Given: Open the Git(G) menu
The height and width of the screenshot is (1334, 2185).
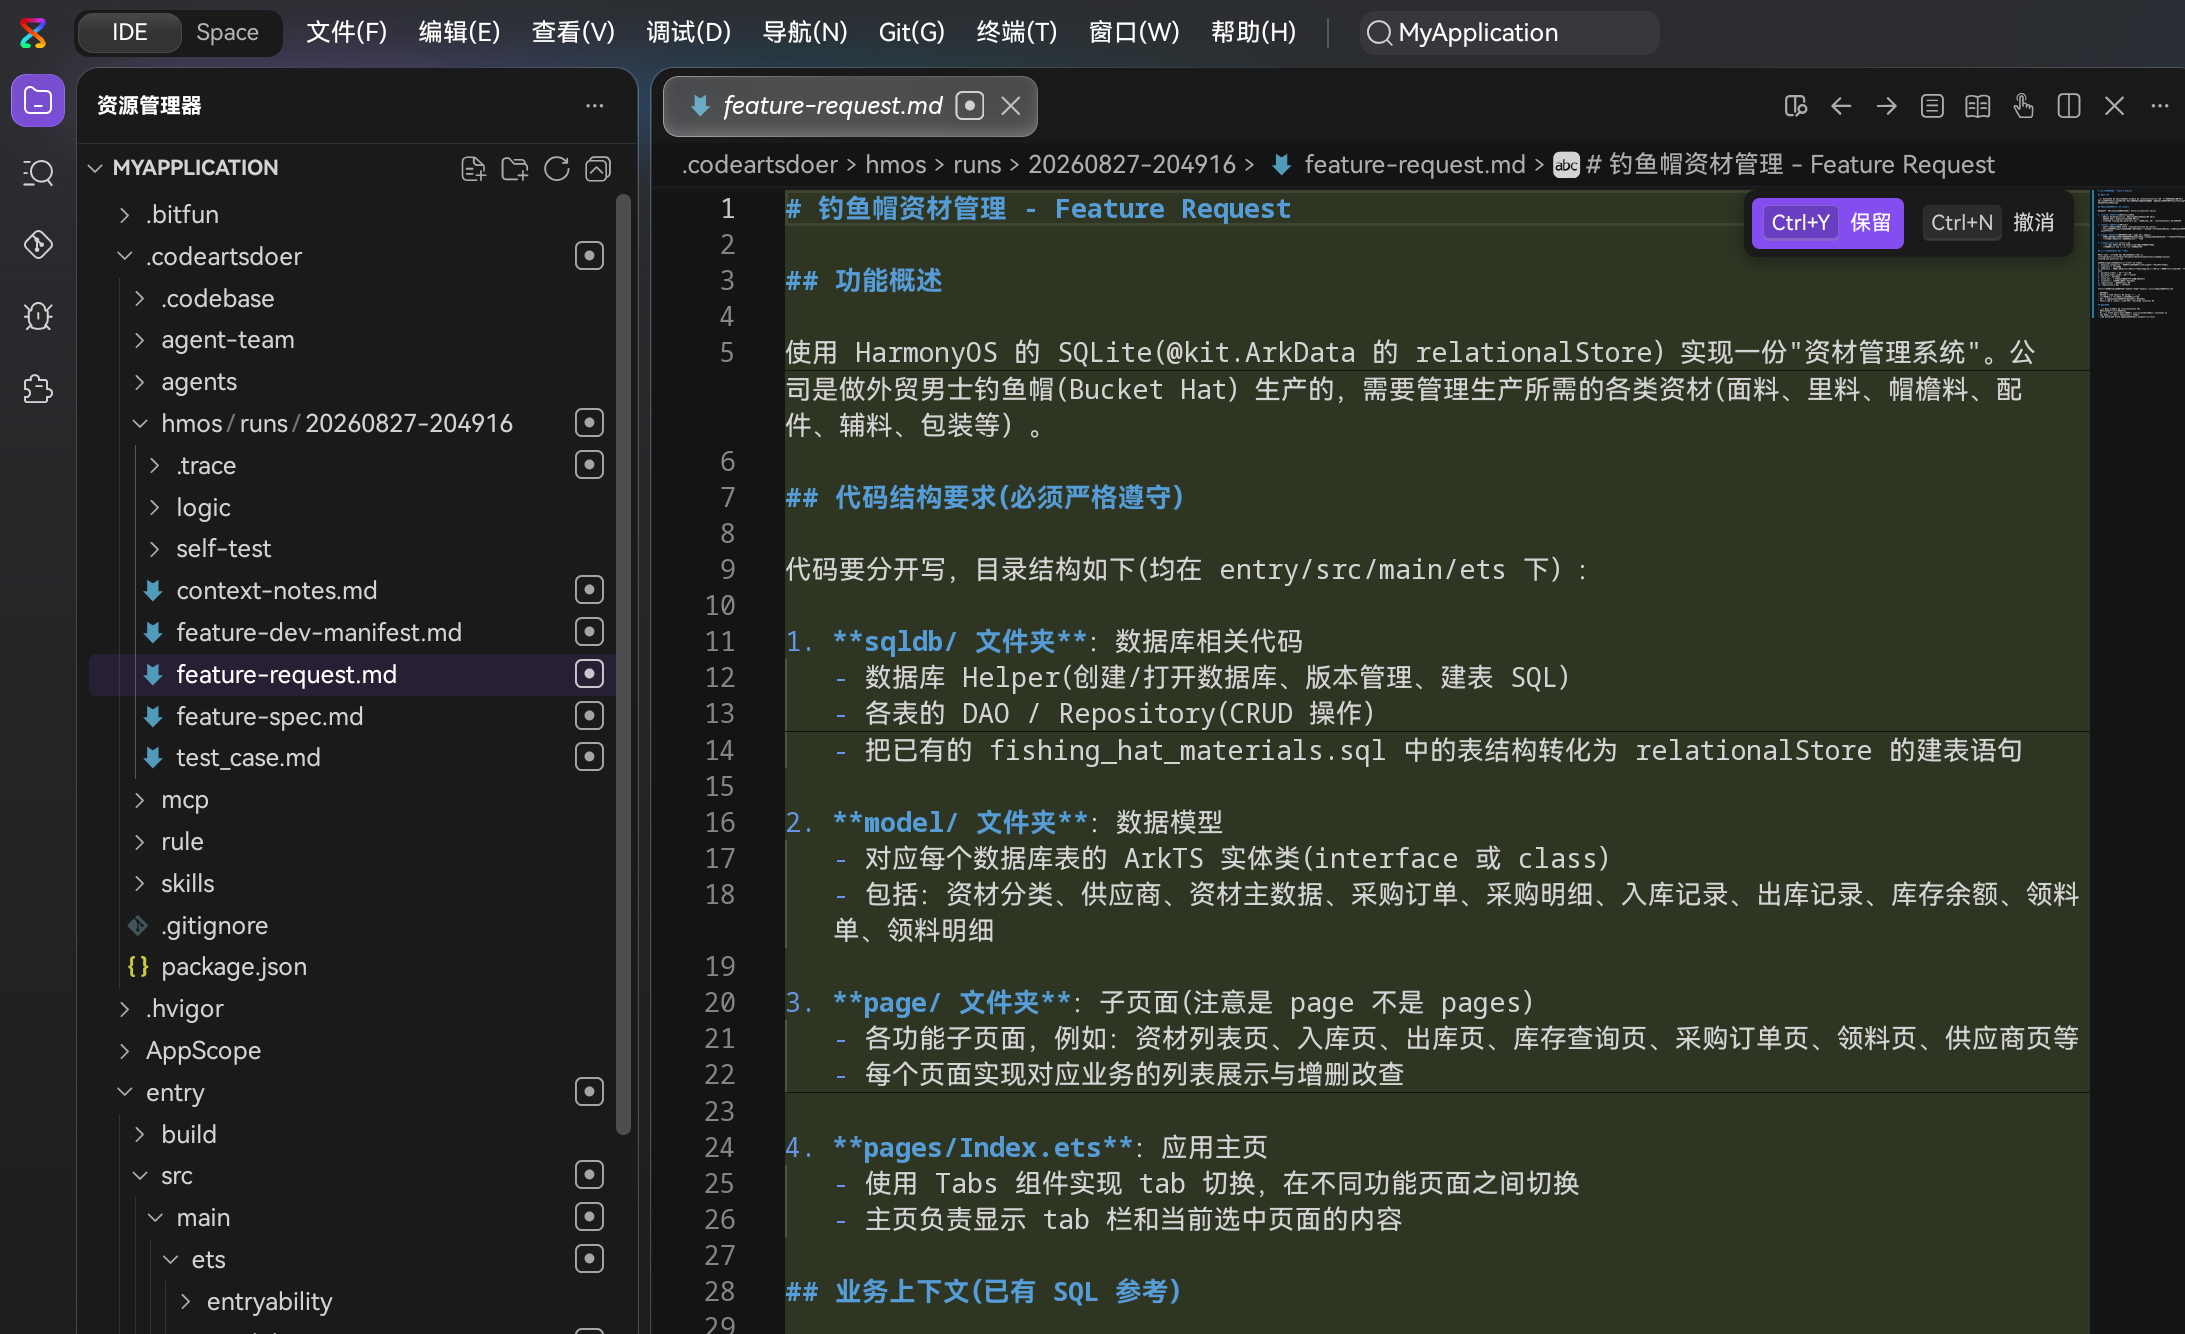Looking at the screenshot, I should click(x=911, y=32).
